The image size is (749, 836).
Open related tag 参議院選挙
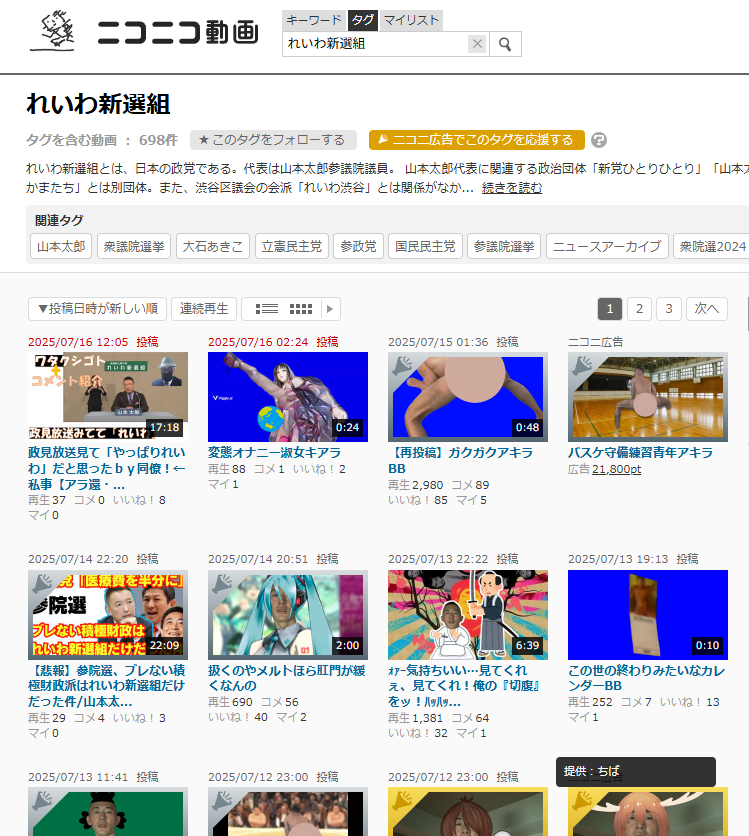pos(504,246)
